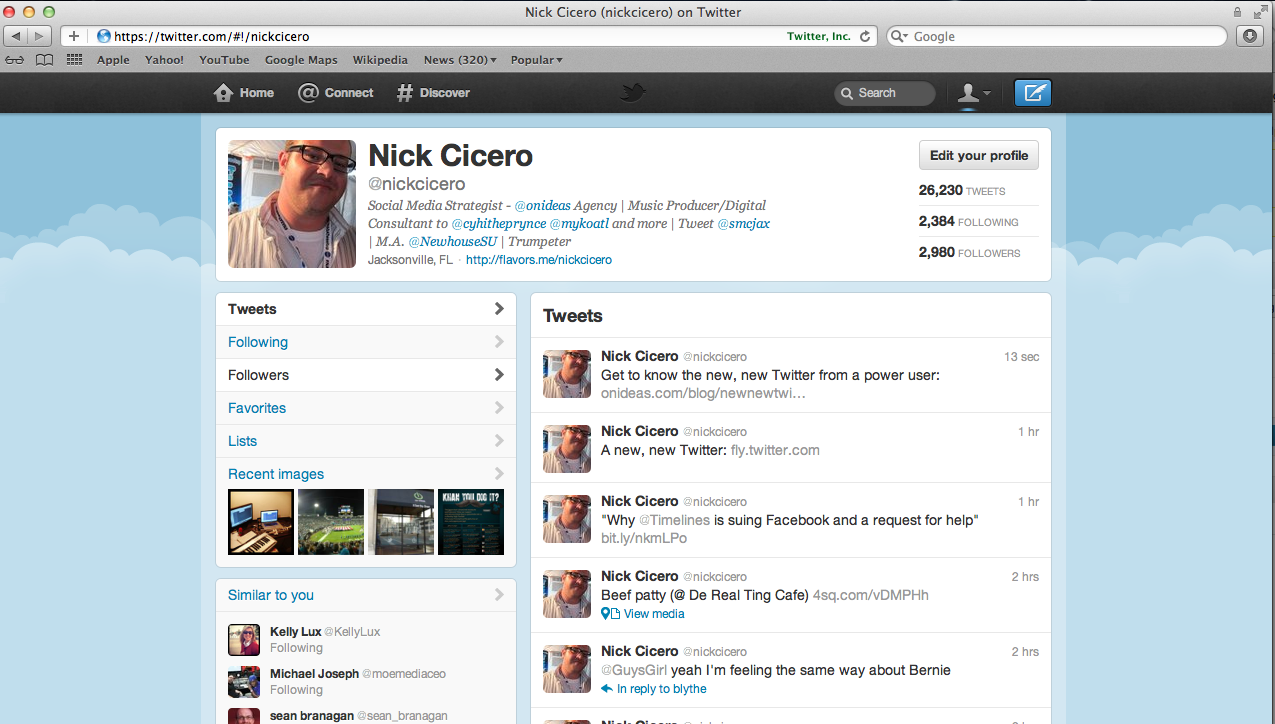Click the Twitter, Inc. security certificate label
The height and width of the screenshot is (724, 1275).
tap(819, 36)
